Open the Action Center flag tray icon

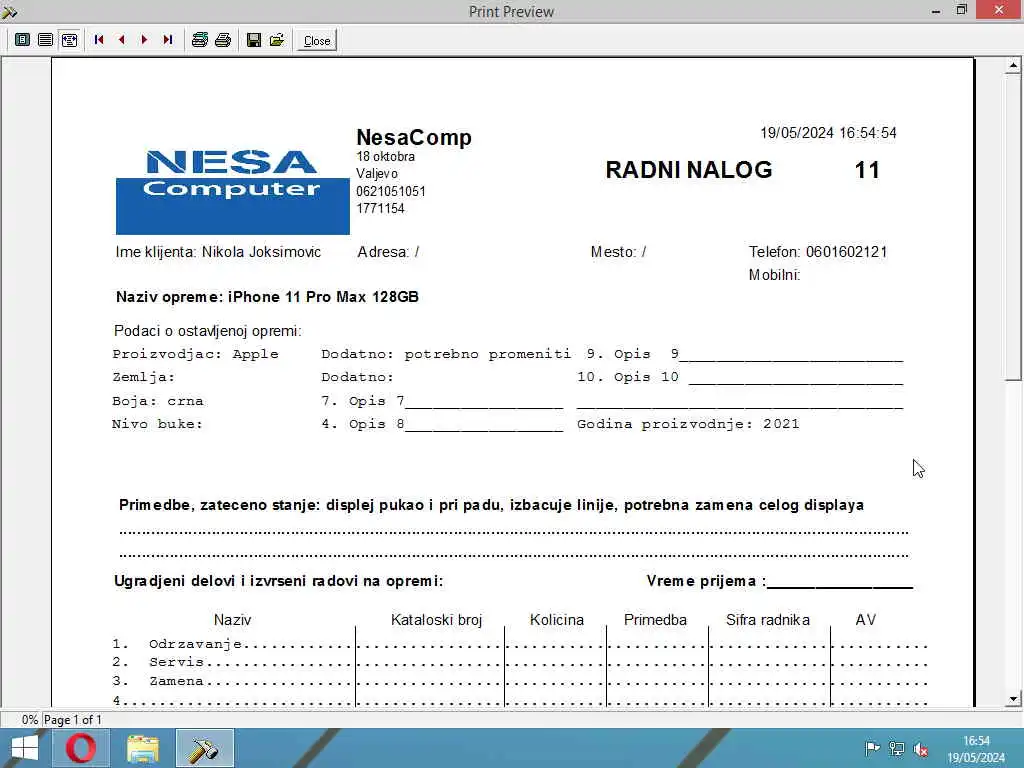click(x=872, y=748)
